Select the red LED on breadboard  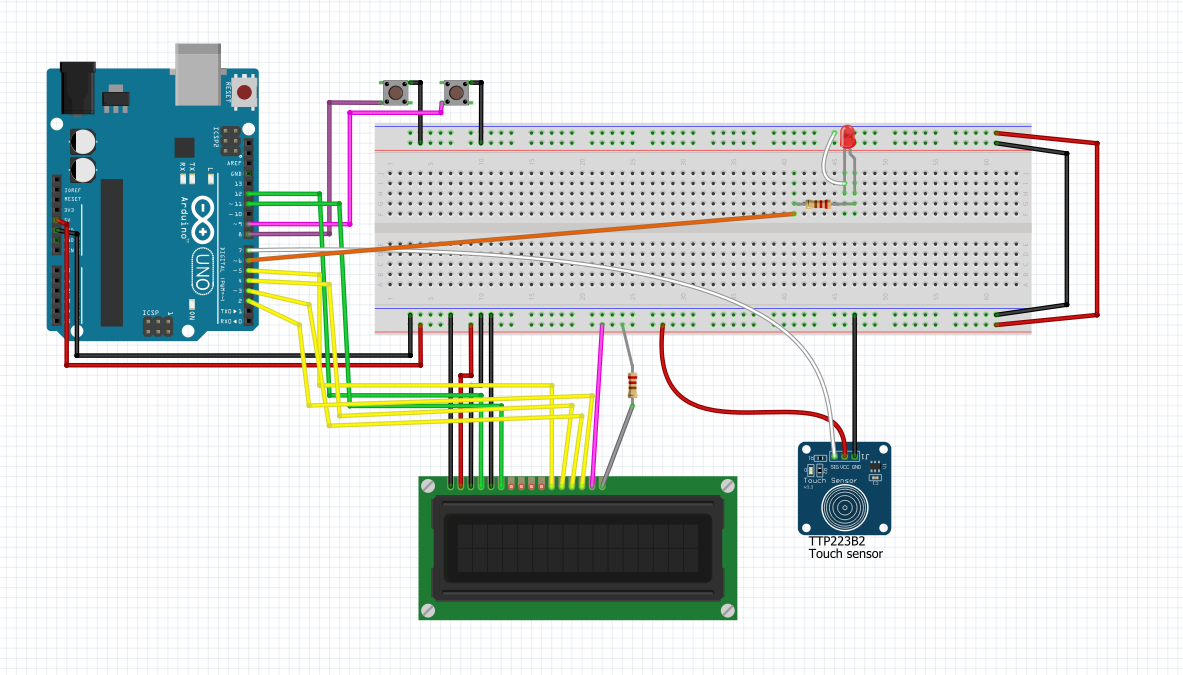tap(847, 137)
